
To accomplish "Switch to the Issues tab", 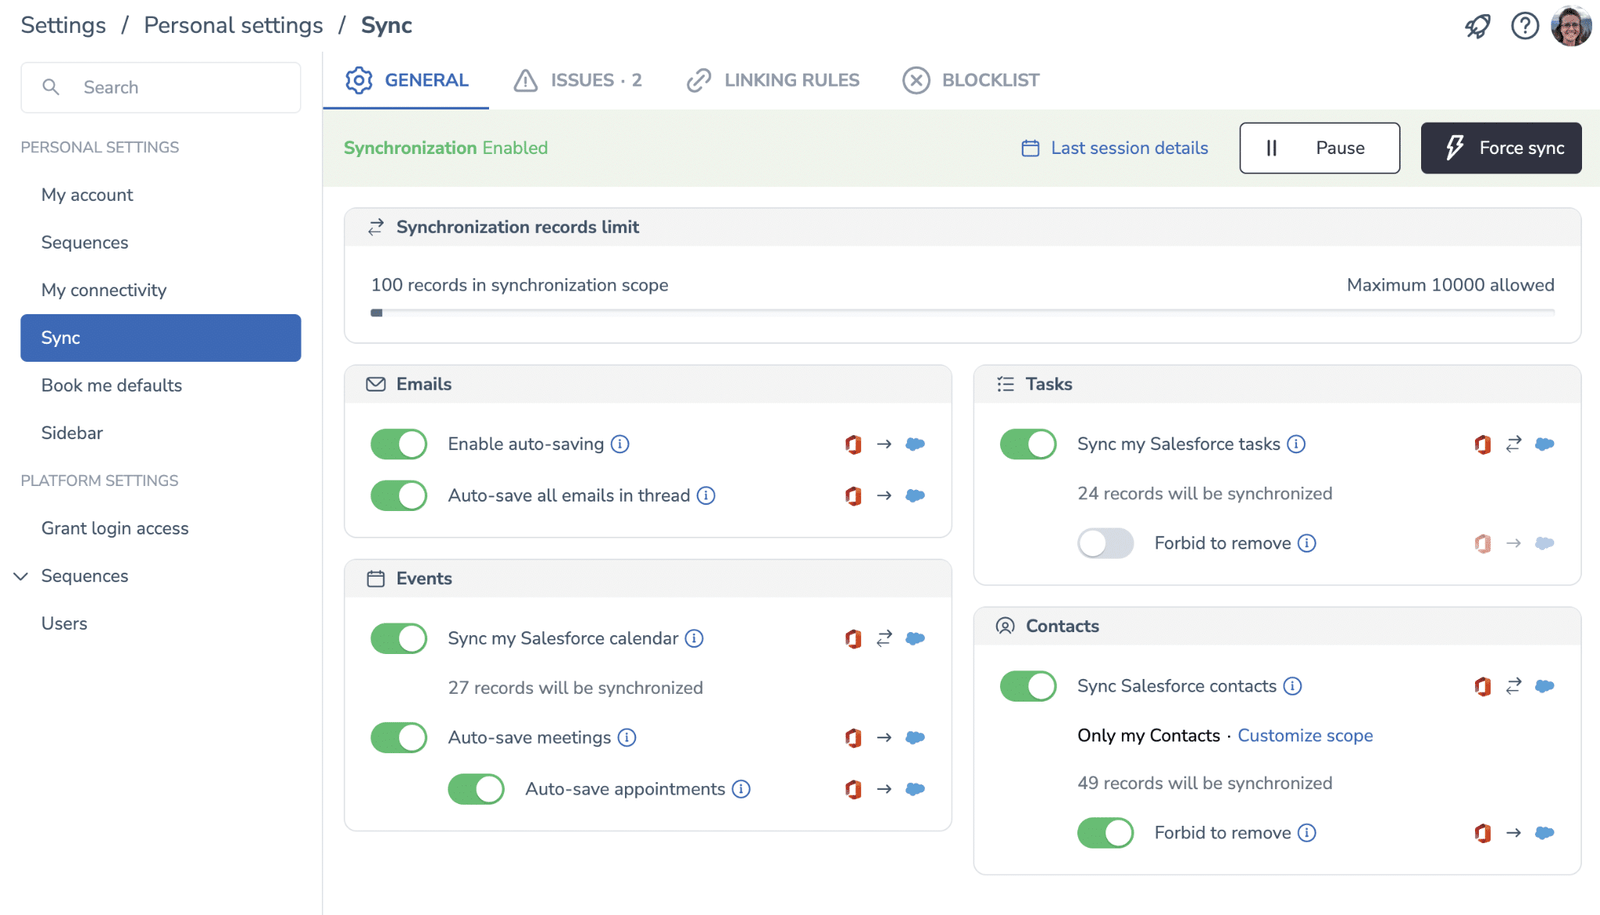I will point(578,80).
